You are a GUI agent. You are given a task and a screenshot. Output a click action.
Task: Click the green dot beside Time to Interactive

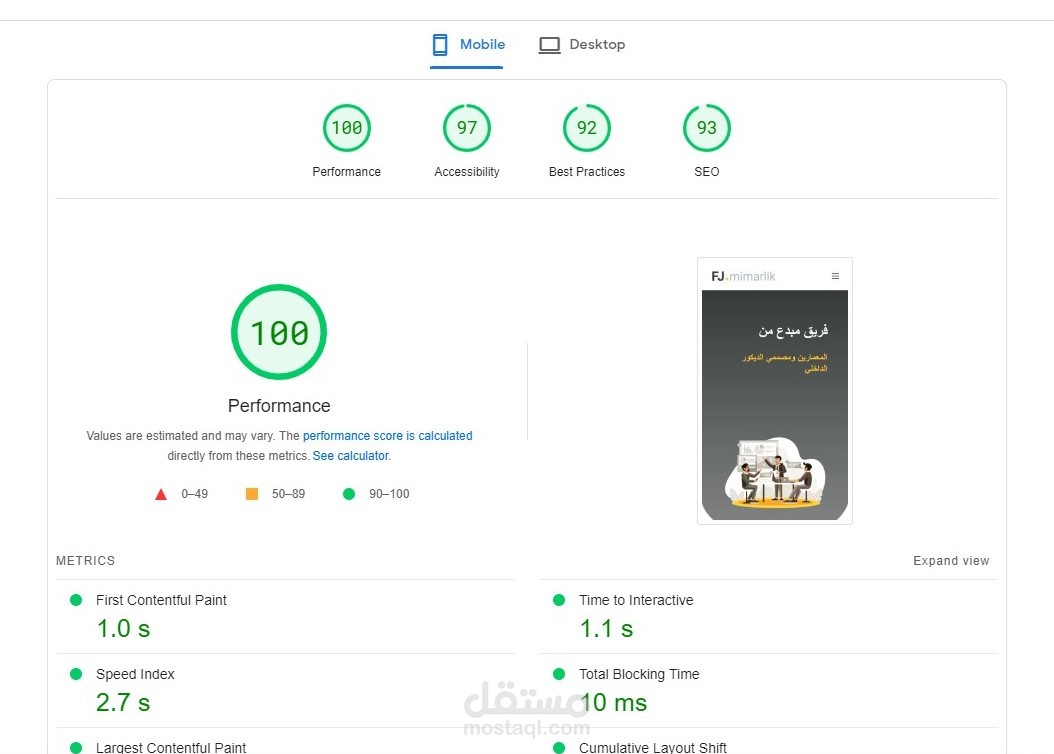click(559, 600)
